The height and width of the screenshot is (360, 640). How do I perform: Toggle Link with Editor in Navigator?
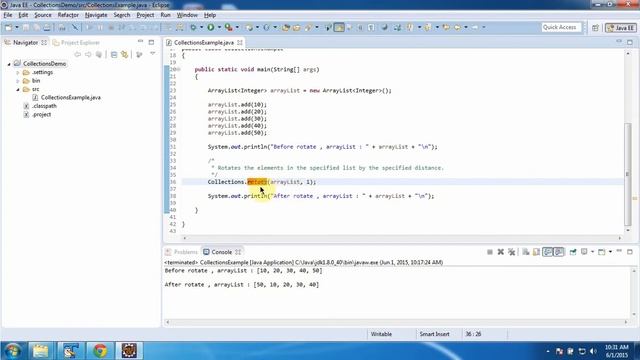coord(124,54)
